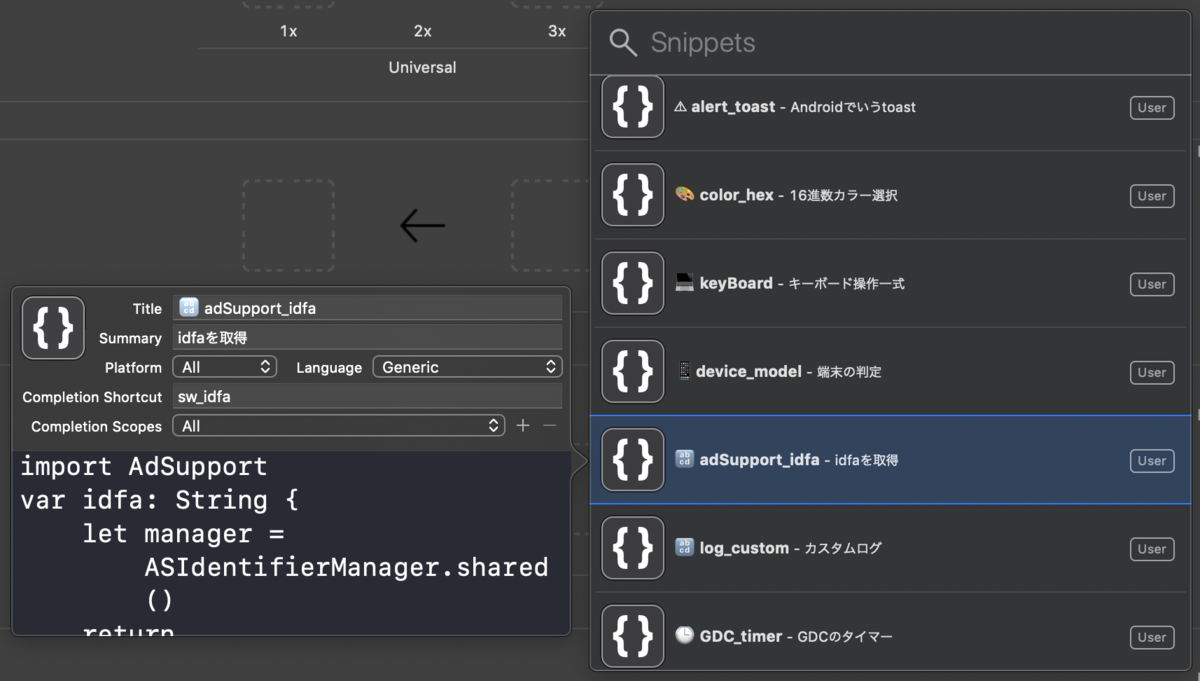Open the Language dropdown set to Generic
The height and width of the screenshot is (681, 1200).
click(467, 367)
